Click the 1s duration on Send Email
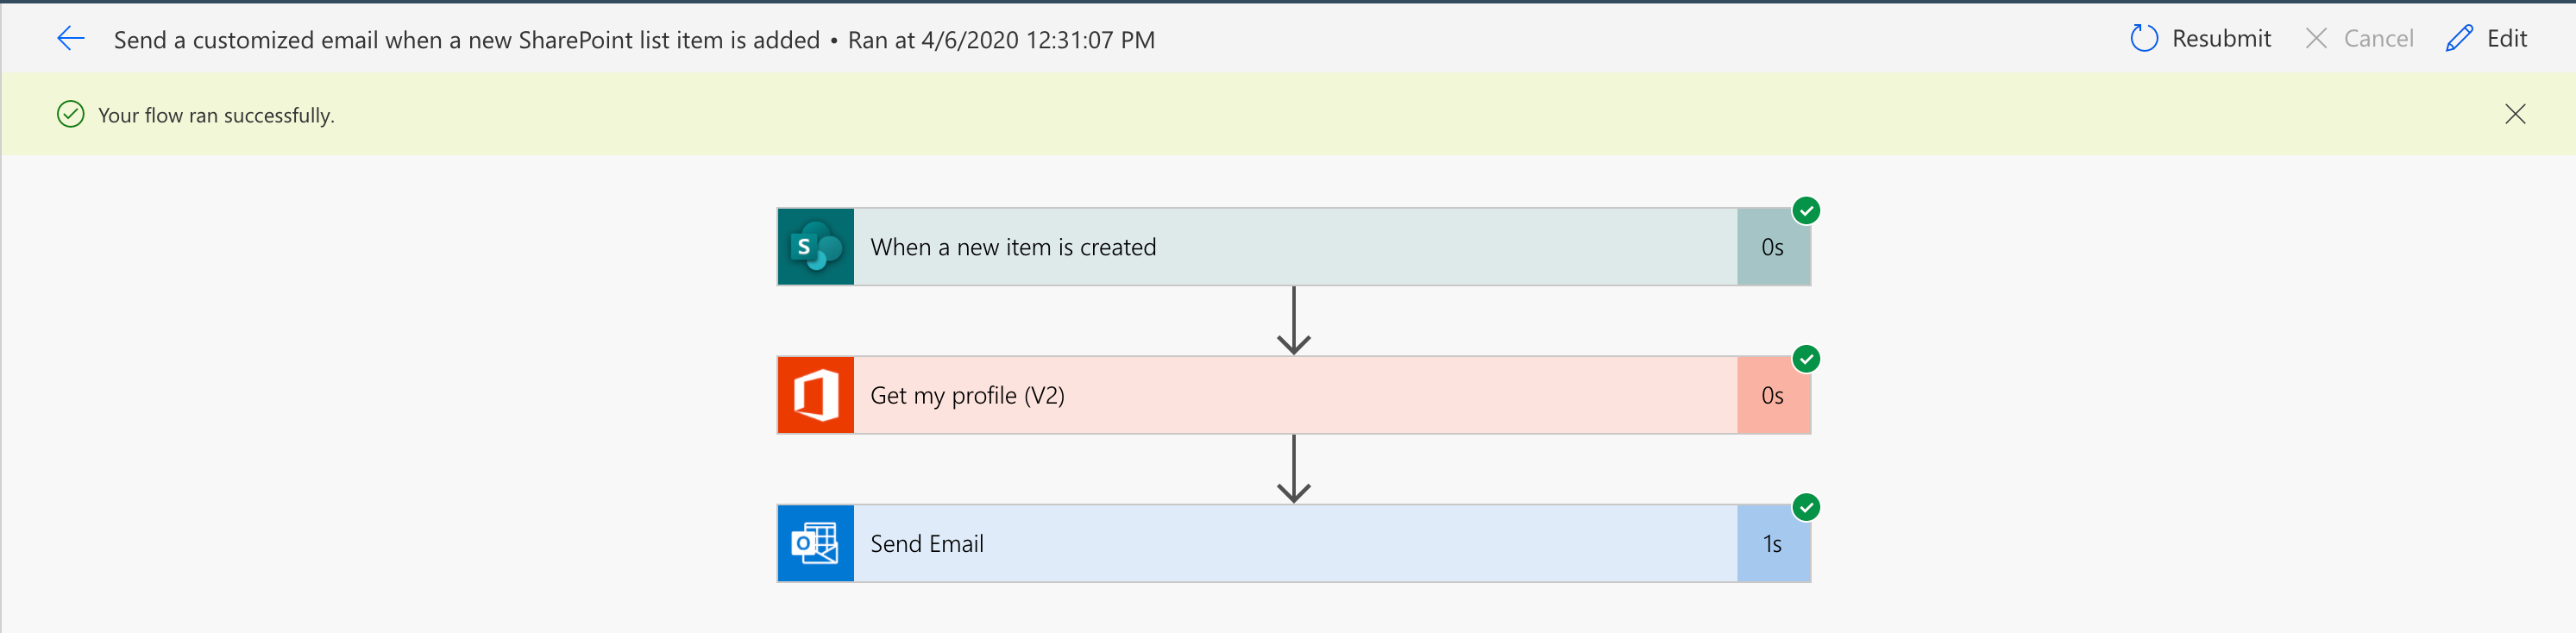The image size is (2576, 633). [x=1773, y=543]
